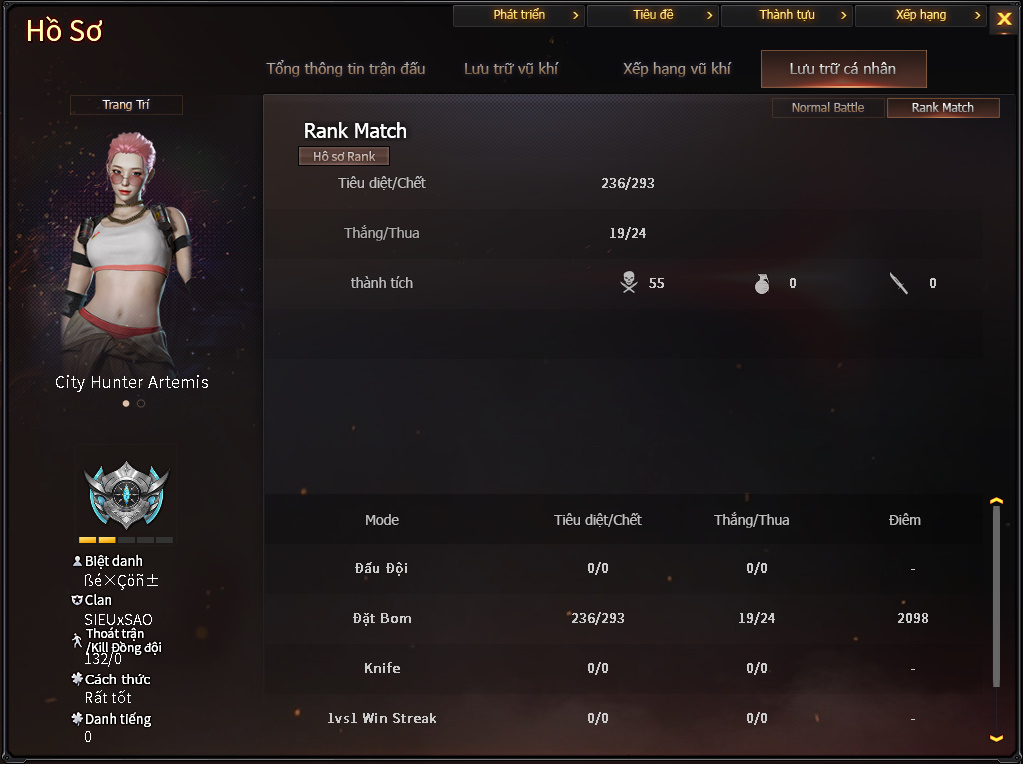Click the scroll down arrow of mode list
Screen dimensions: 1023x764
(x=996, y=739)
